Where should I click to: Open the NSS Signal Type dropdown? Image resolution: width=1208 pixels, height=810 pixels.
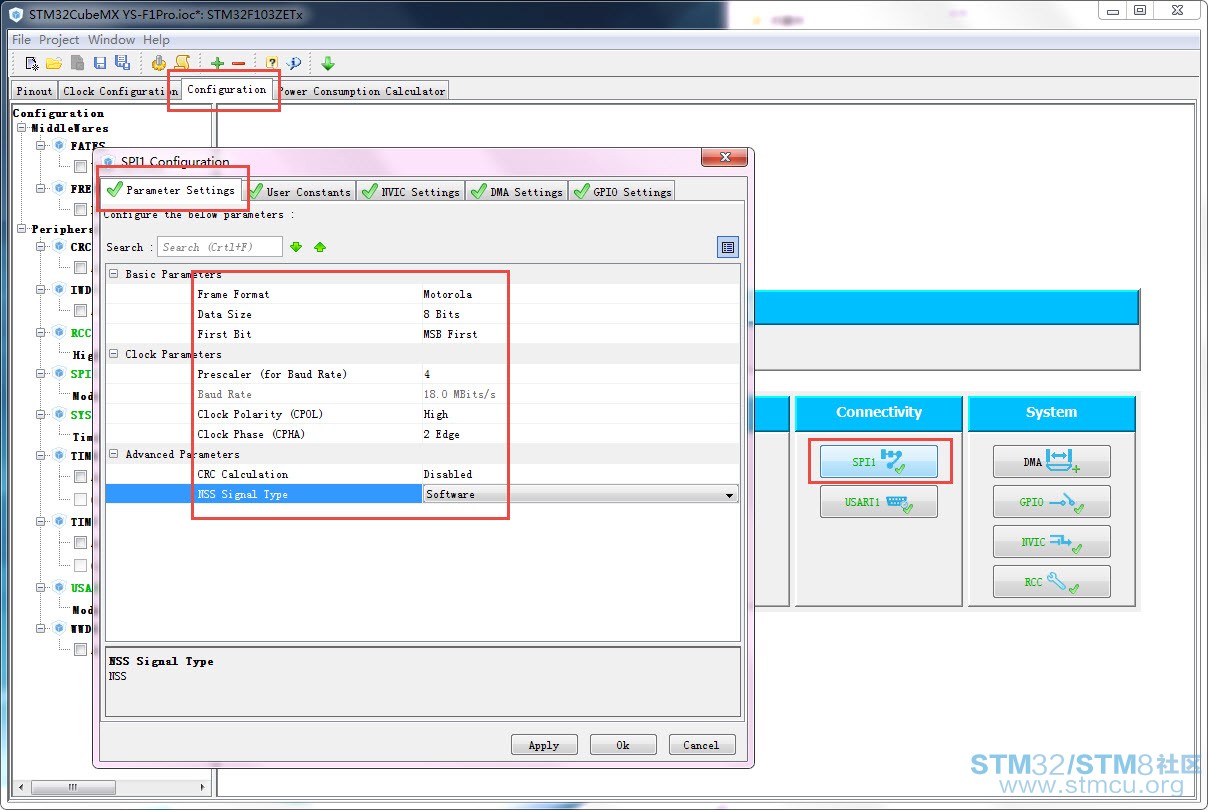729,495
